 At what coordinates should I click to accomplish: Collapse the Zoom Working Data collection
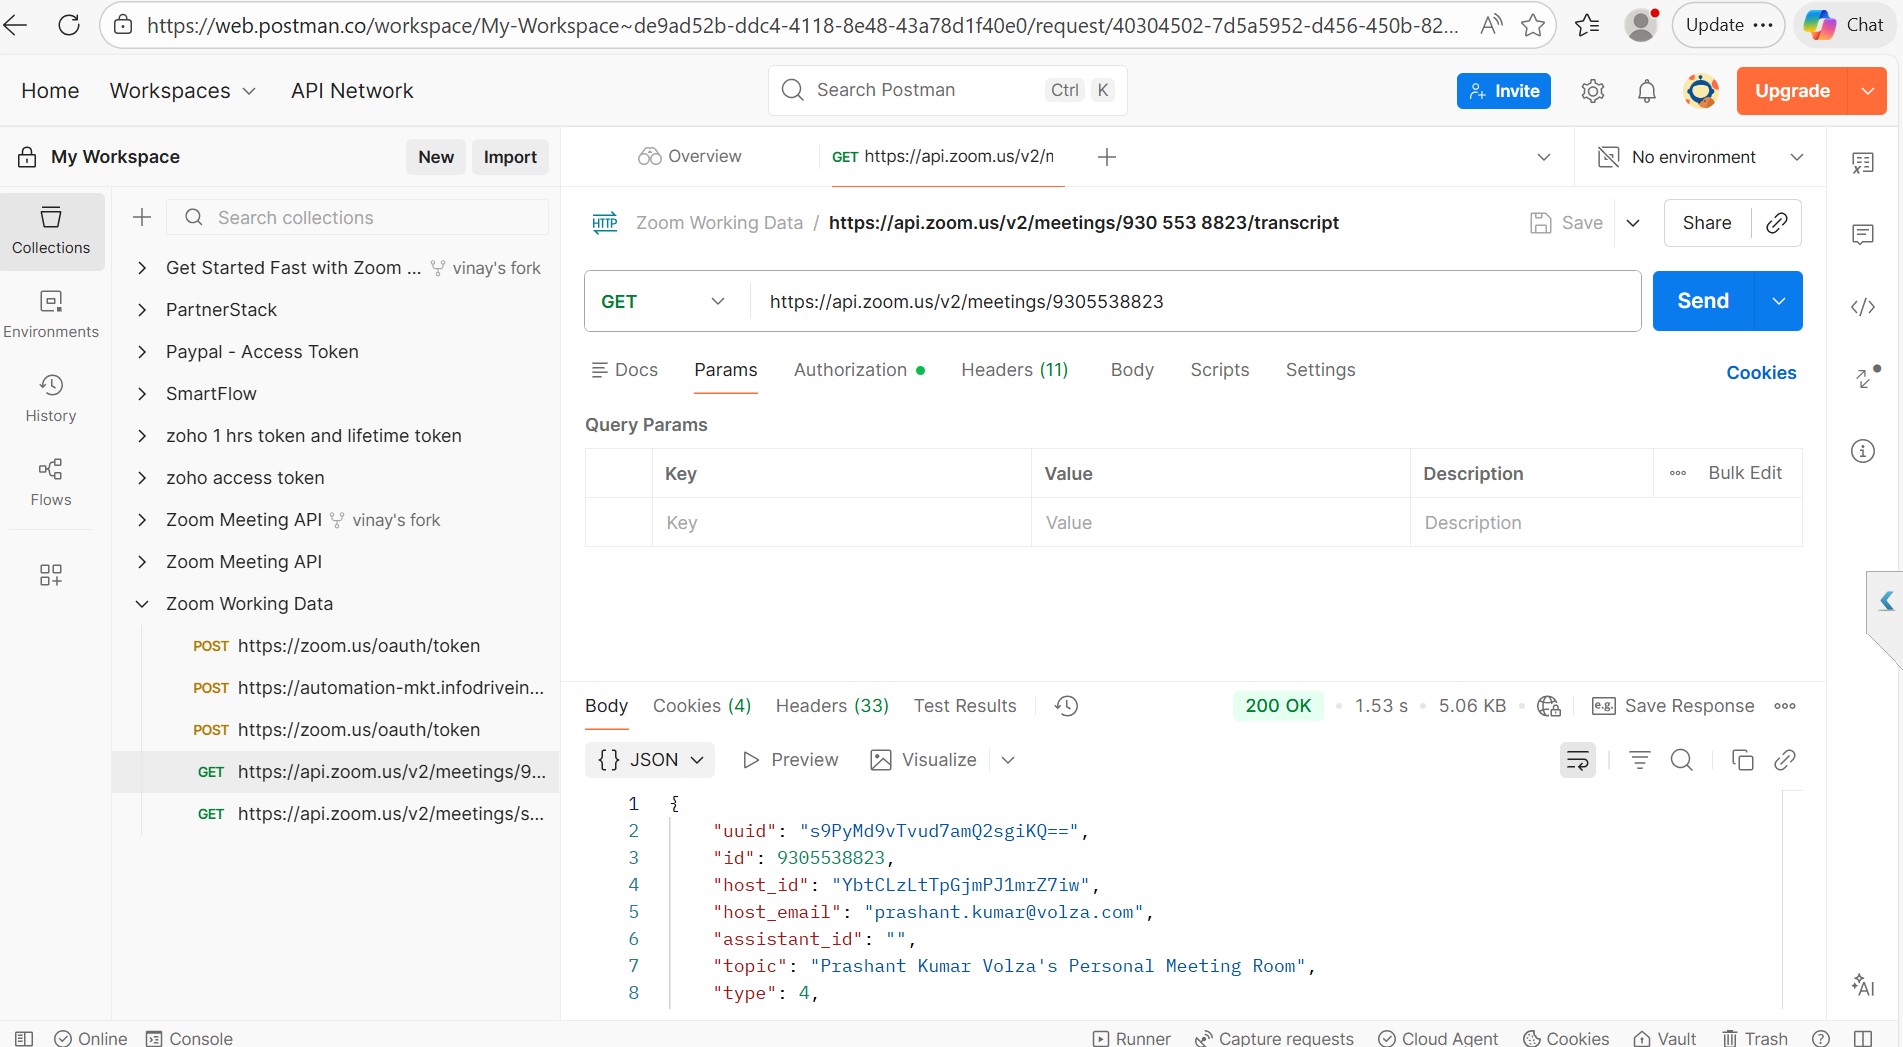[x=142, y=604]
